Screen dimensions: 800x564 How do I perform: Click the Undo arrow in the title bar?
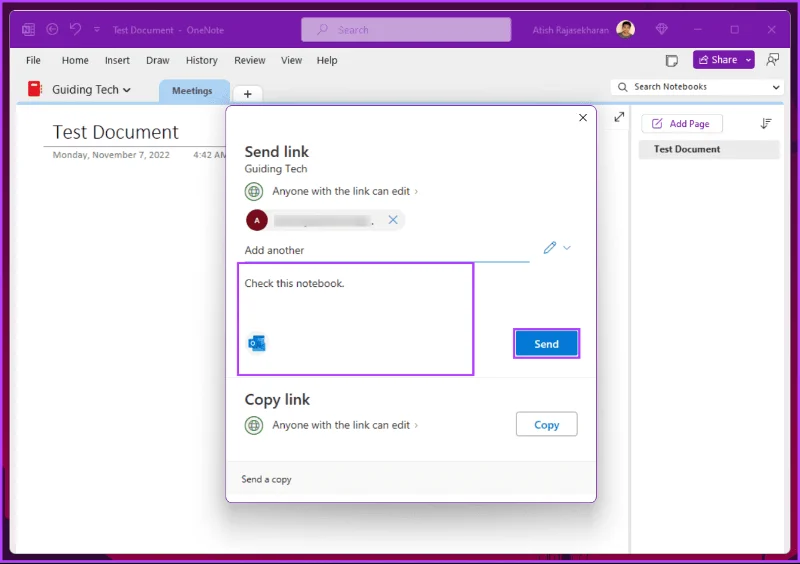coord(76,29)
